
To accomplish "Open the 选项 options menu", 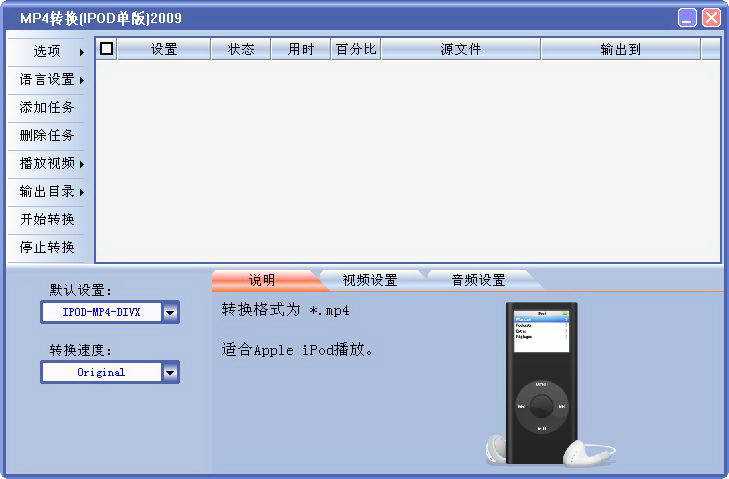I will tap(46, 51).
